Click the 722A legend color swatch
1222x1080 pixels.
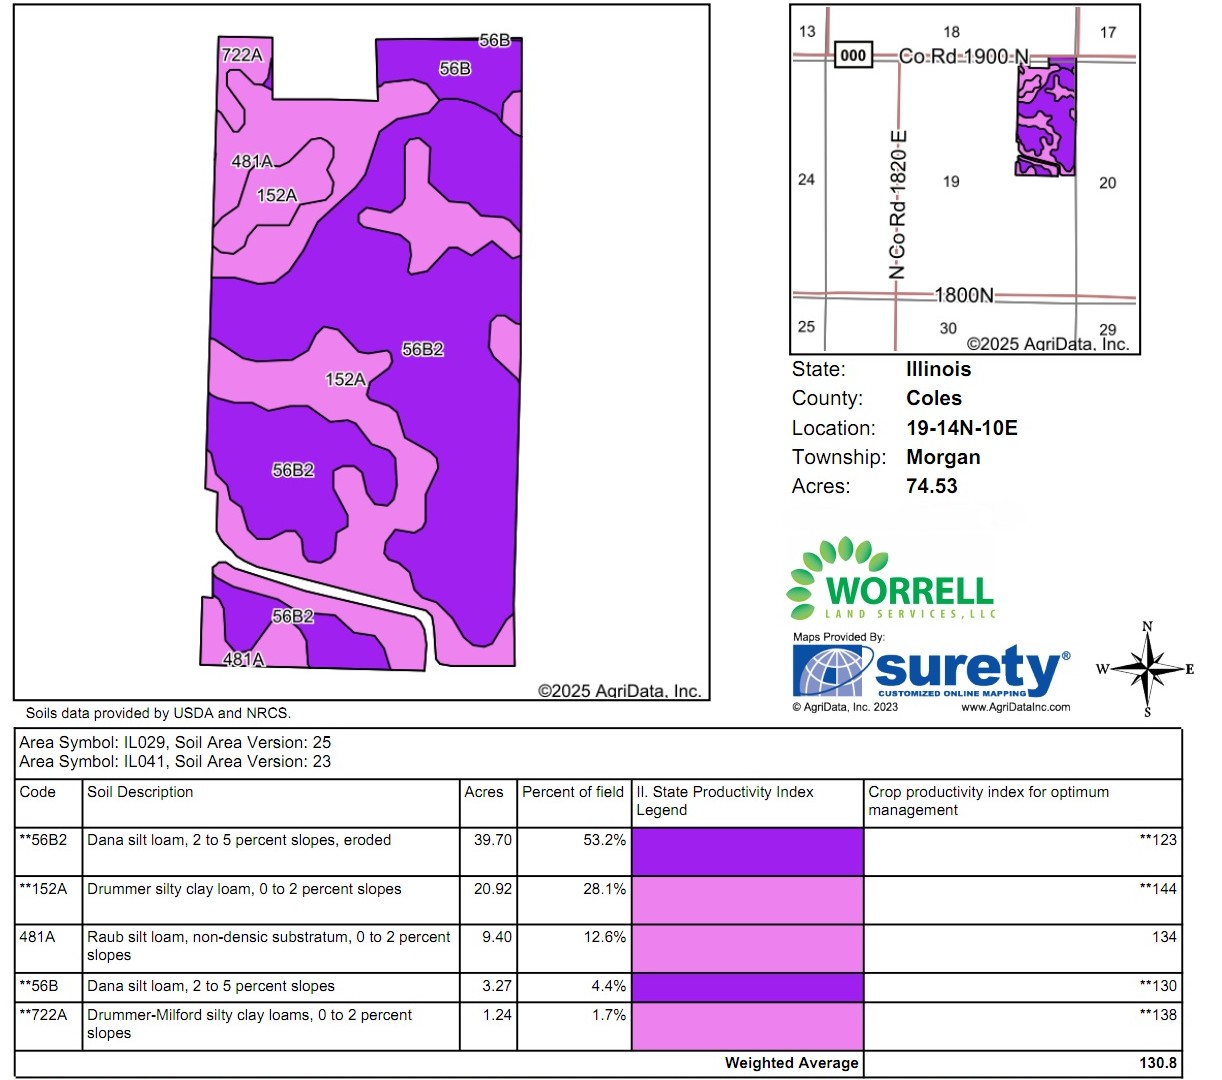point(747,1026)
